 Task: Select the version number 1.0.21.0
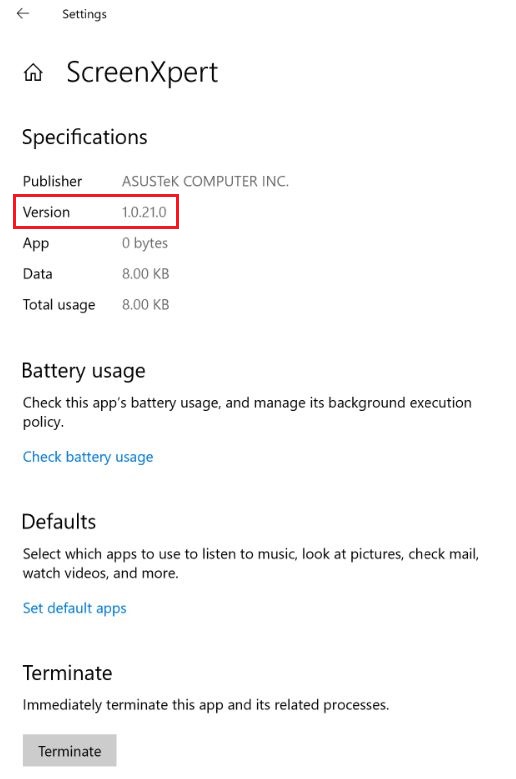tap(144, 212)
